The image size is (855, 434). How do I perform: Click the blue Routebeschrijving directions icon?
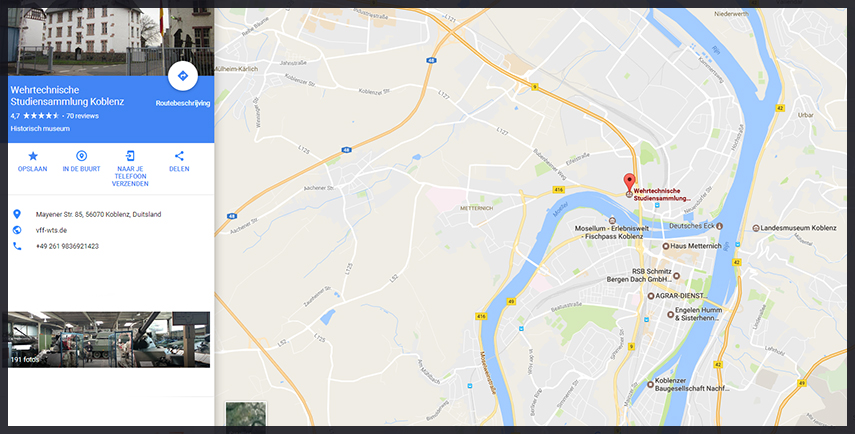click(183, 76)
